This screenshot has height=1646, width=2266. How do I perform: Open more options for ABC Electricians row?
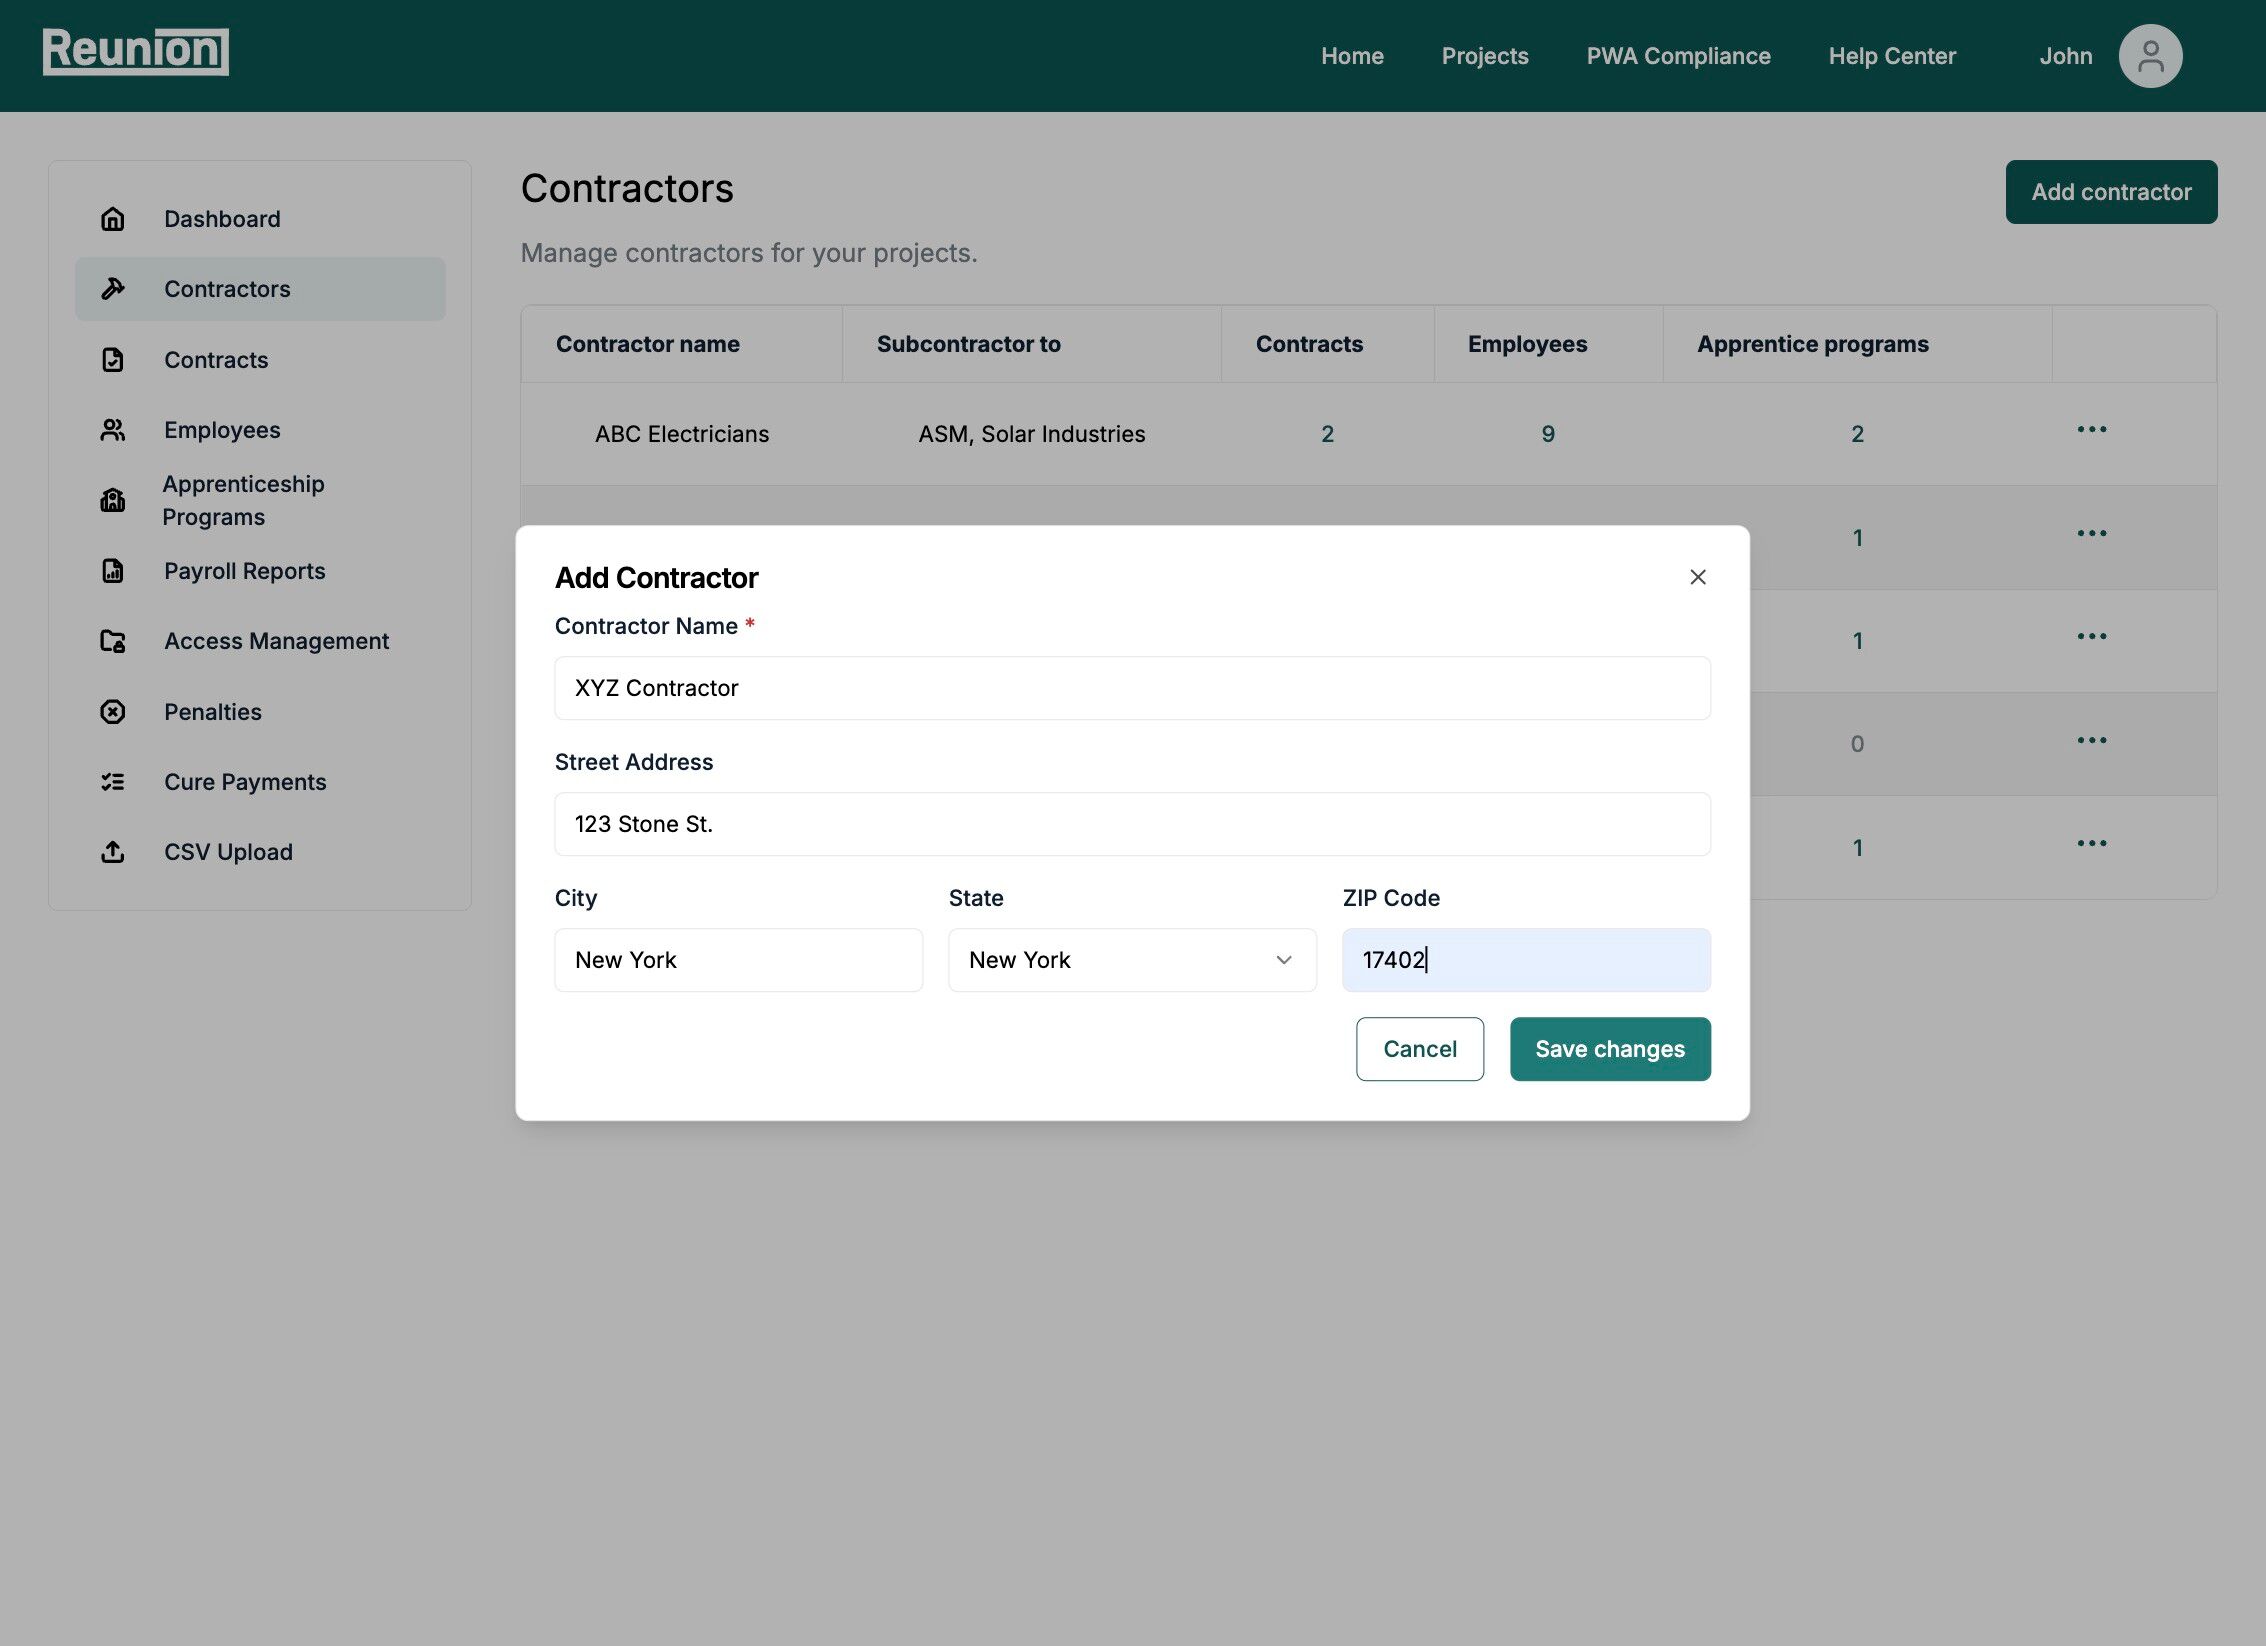2092,430
